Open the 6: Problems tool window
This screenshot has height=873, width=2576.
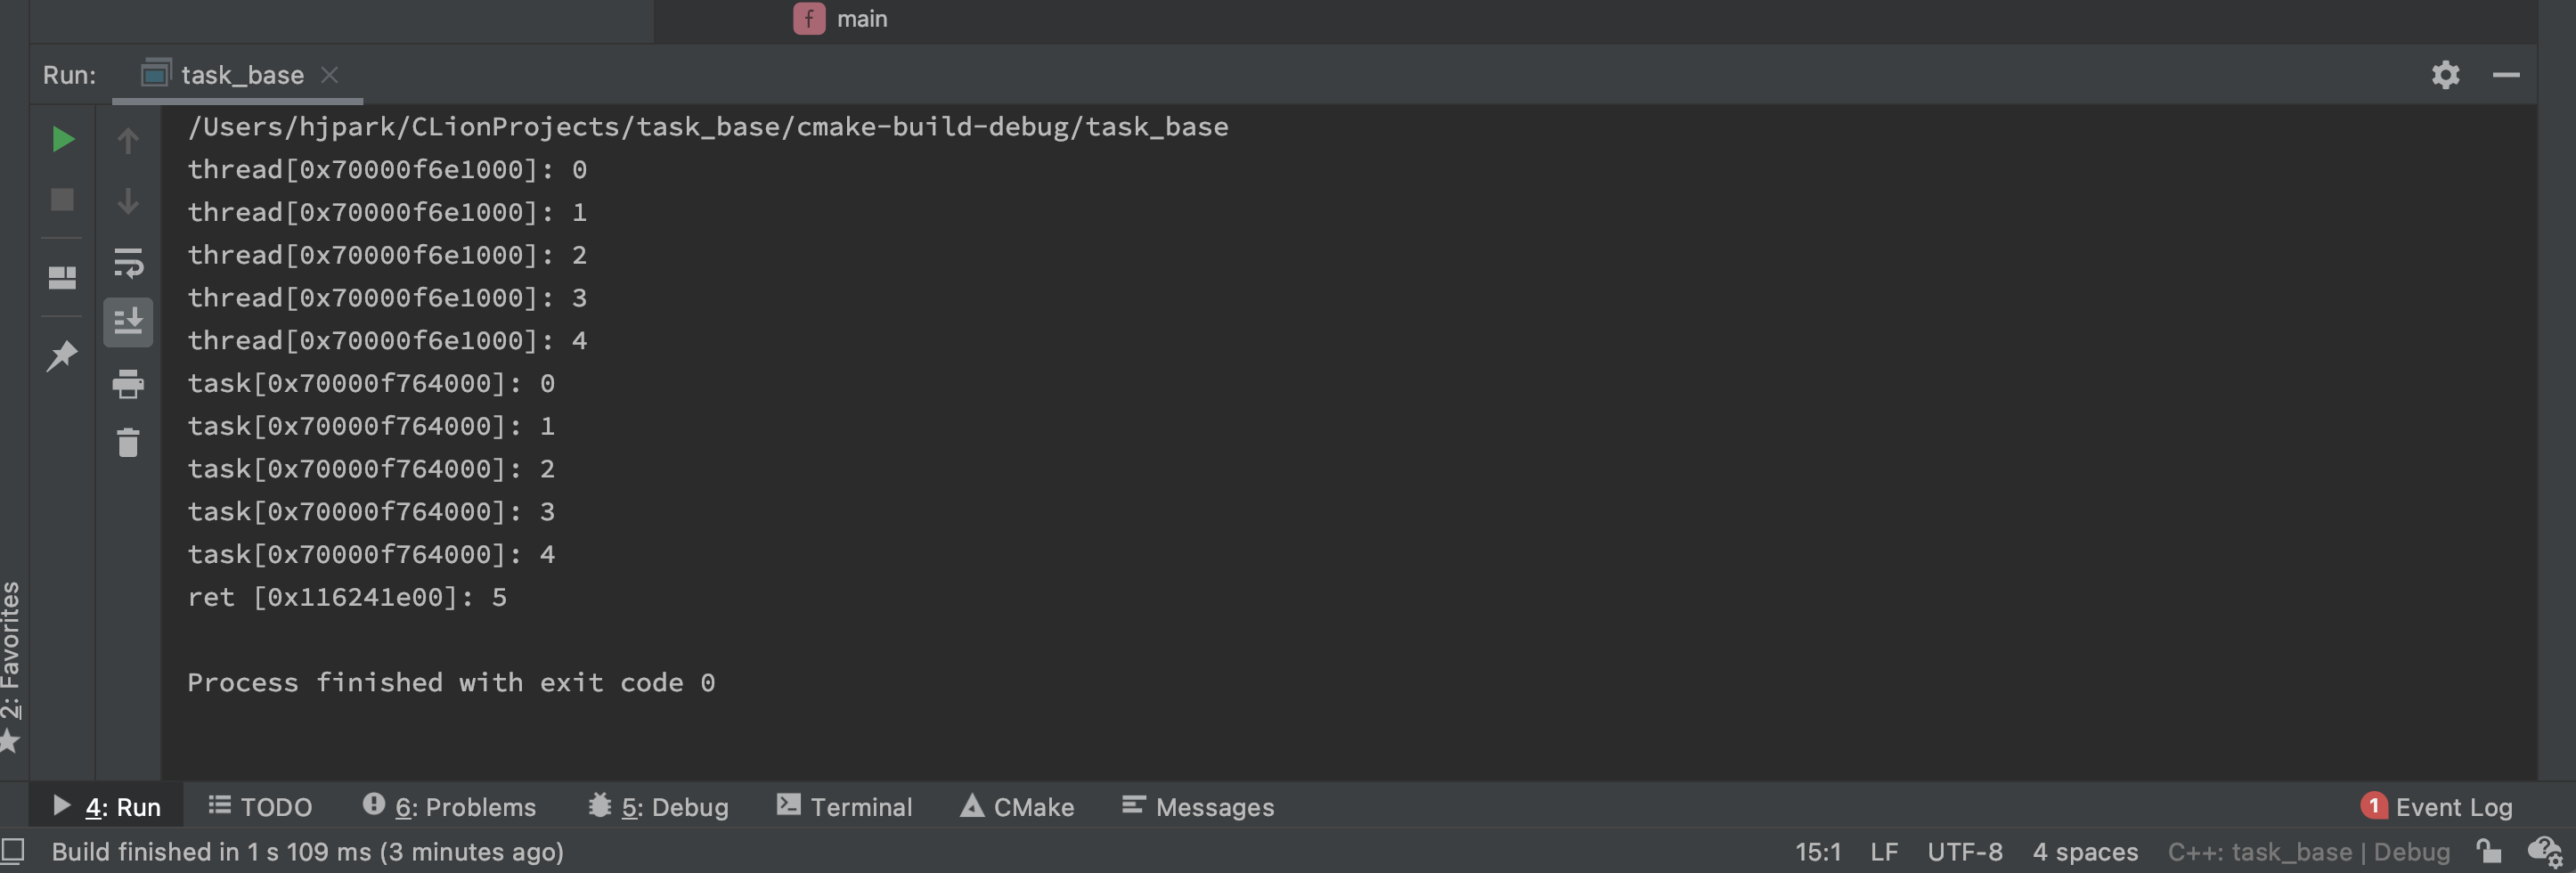click(449, 806)
